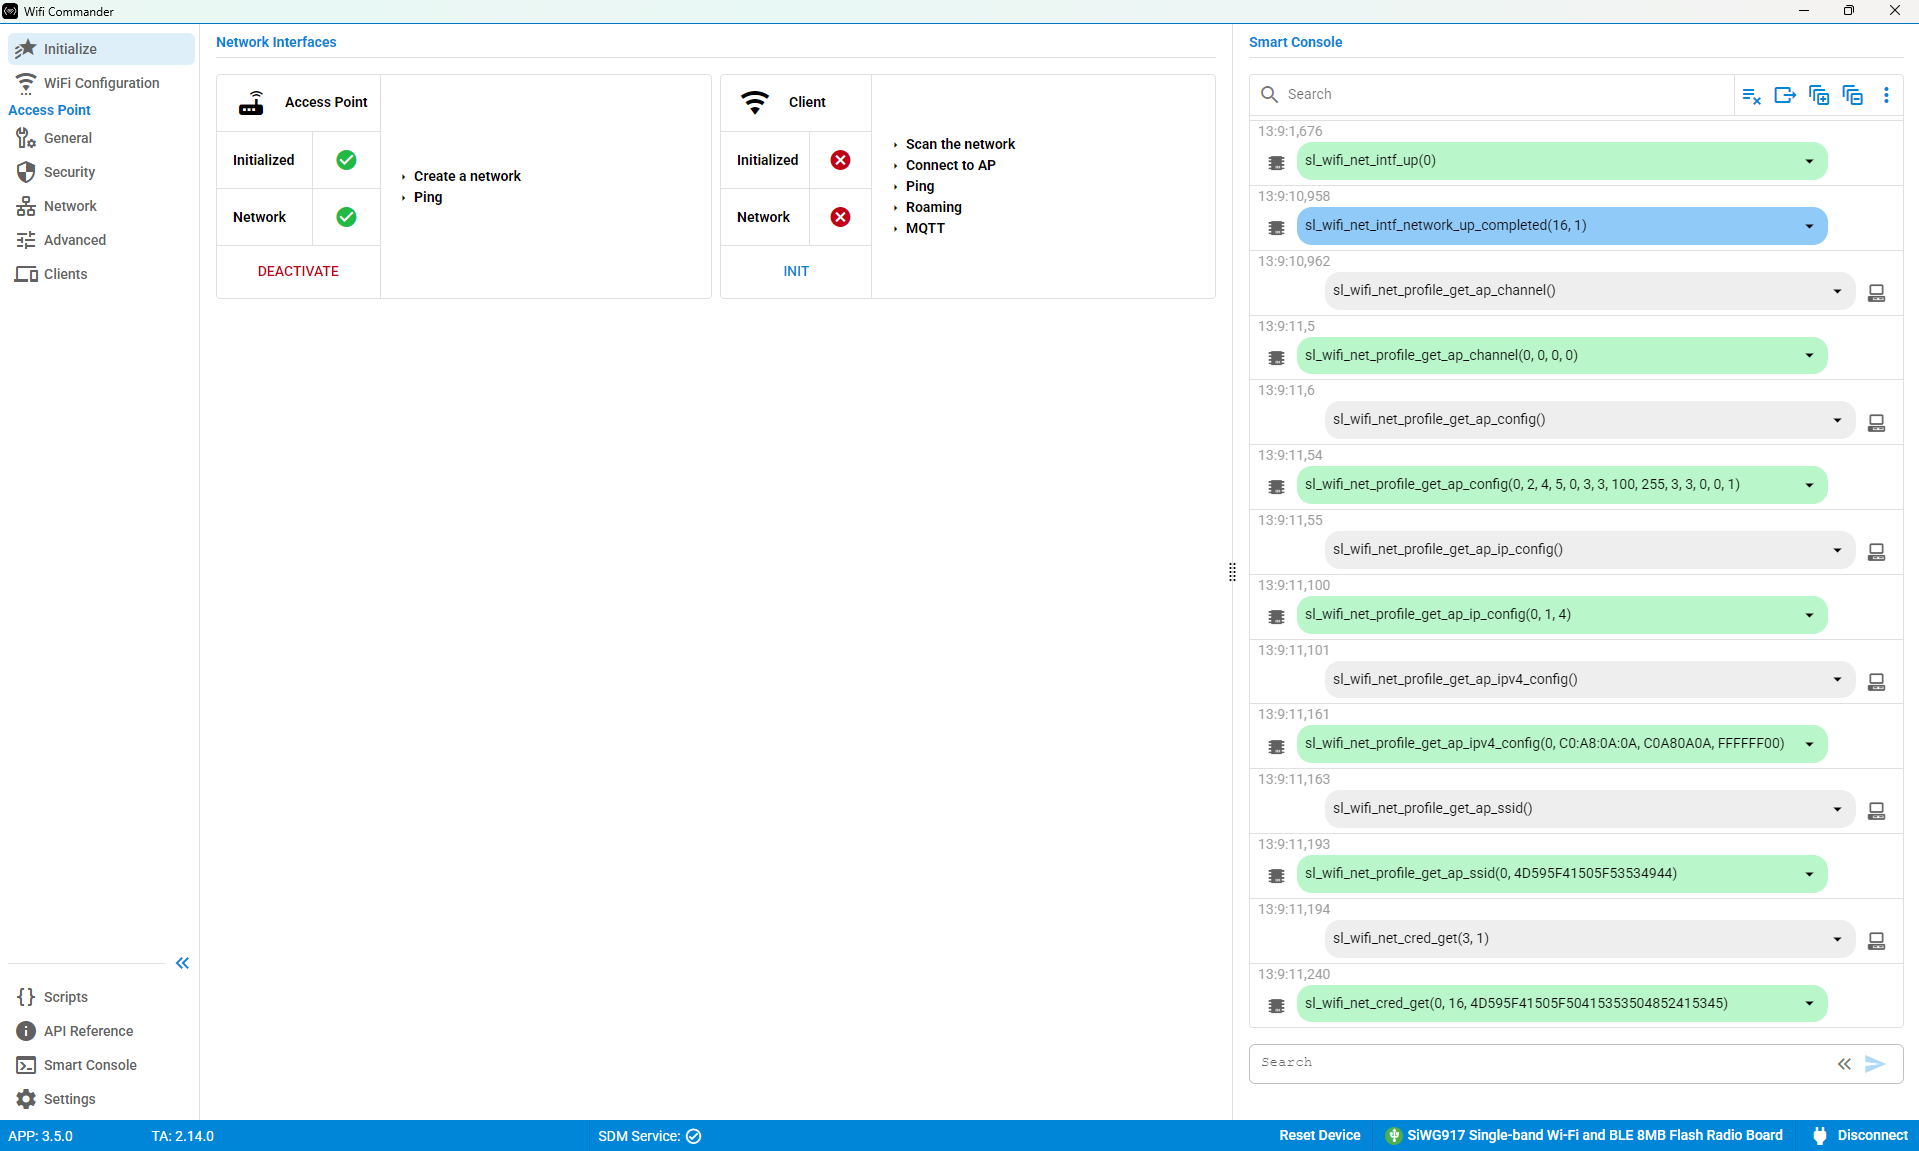This screenshot has height=1151, width=1919.
Task: Click the panel divider drag handle
Action: (x=1232, y=572)
